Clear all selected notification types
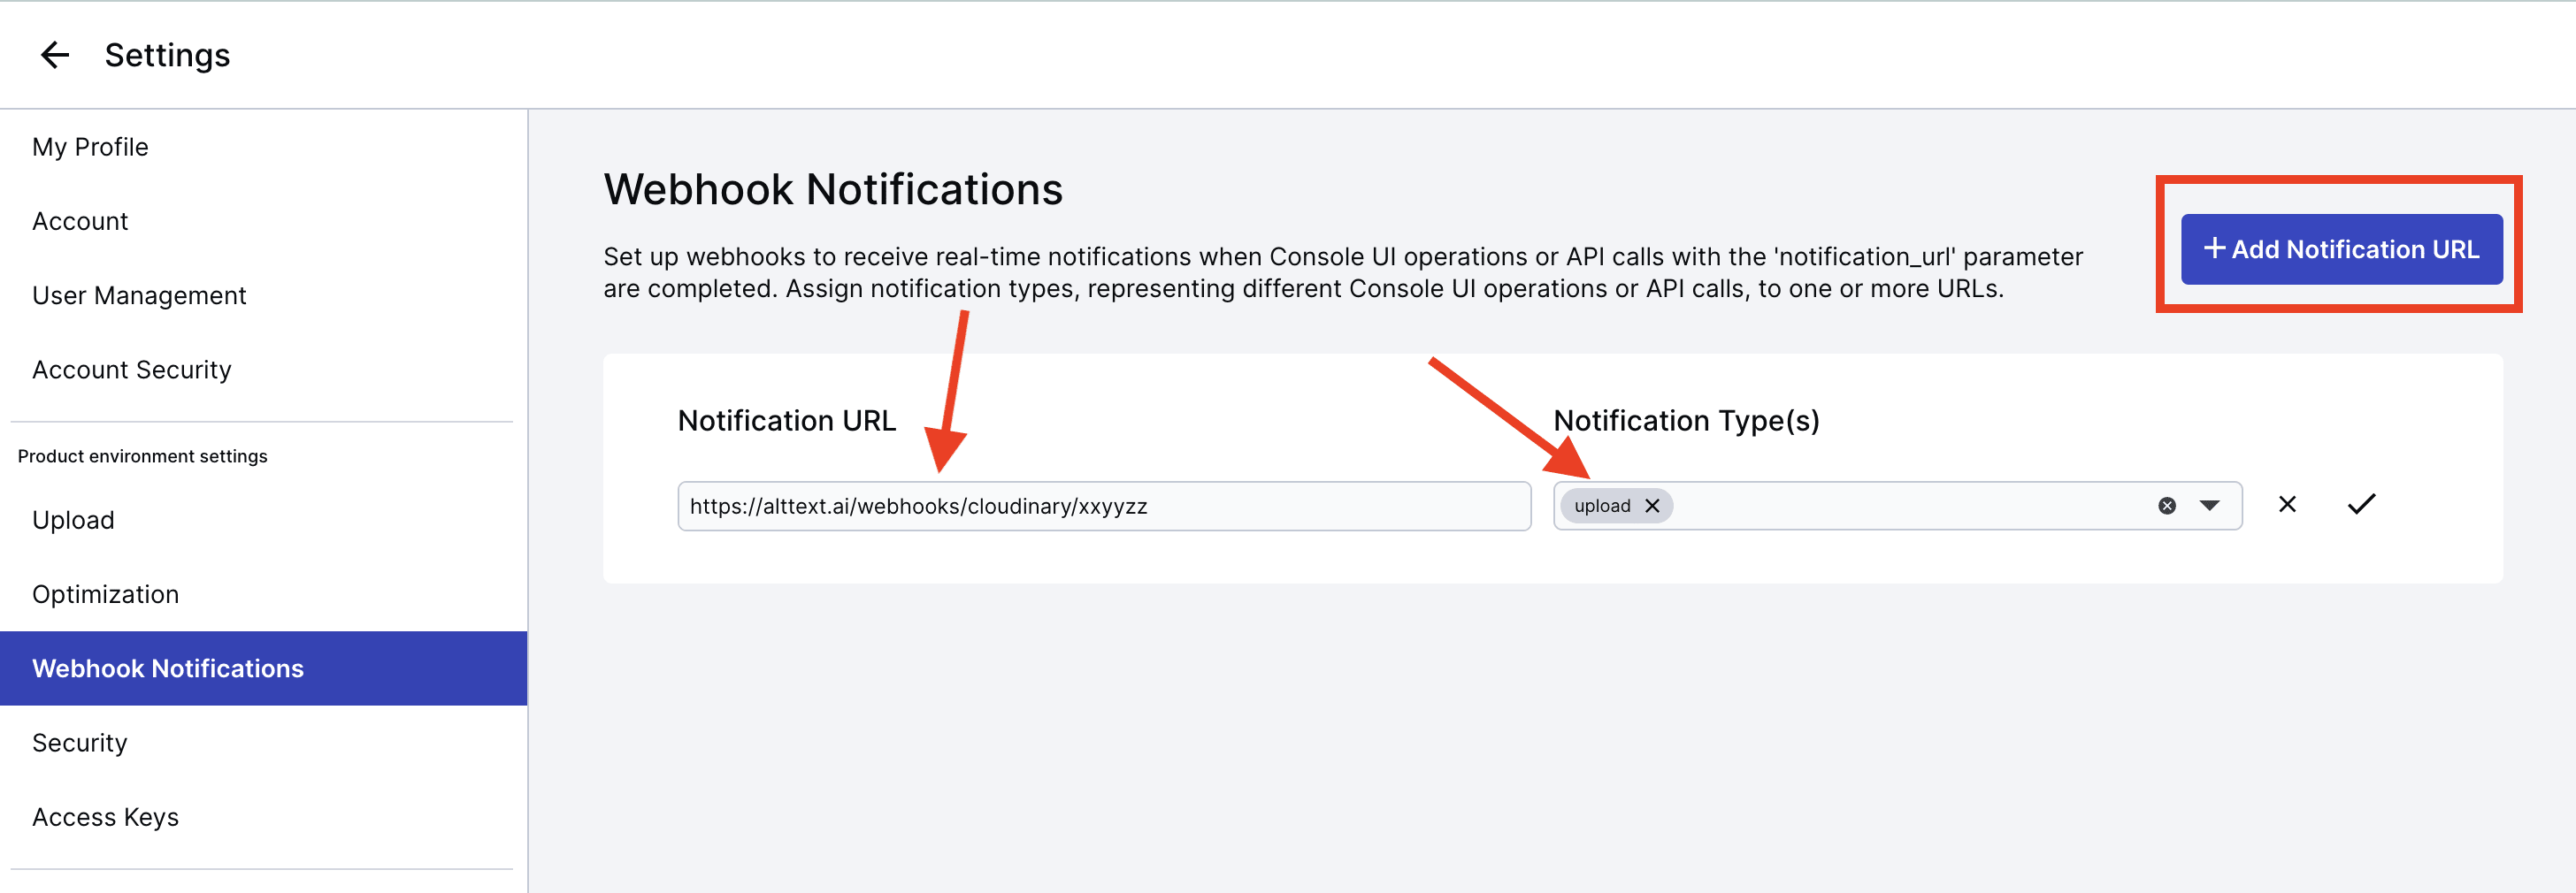This screenshot has height=893, width=2576. [2167, 506]
